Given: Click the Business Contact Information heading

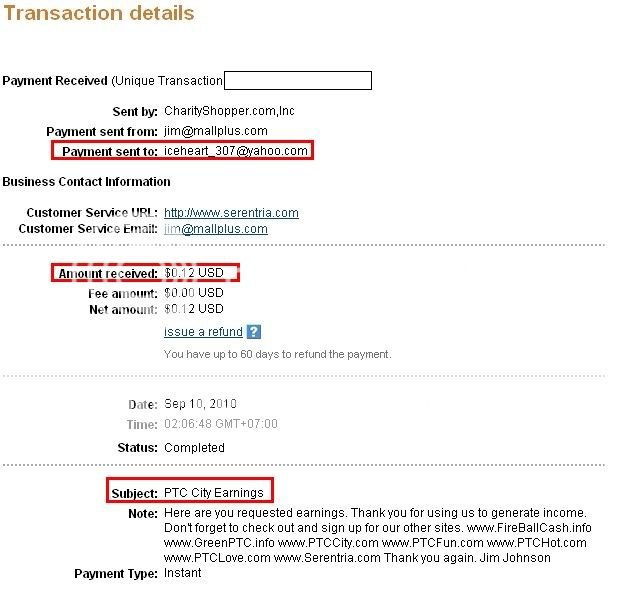Looking at the screenshot, I should pyautogui.click(x=86, y=182).
